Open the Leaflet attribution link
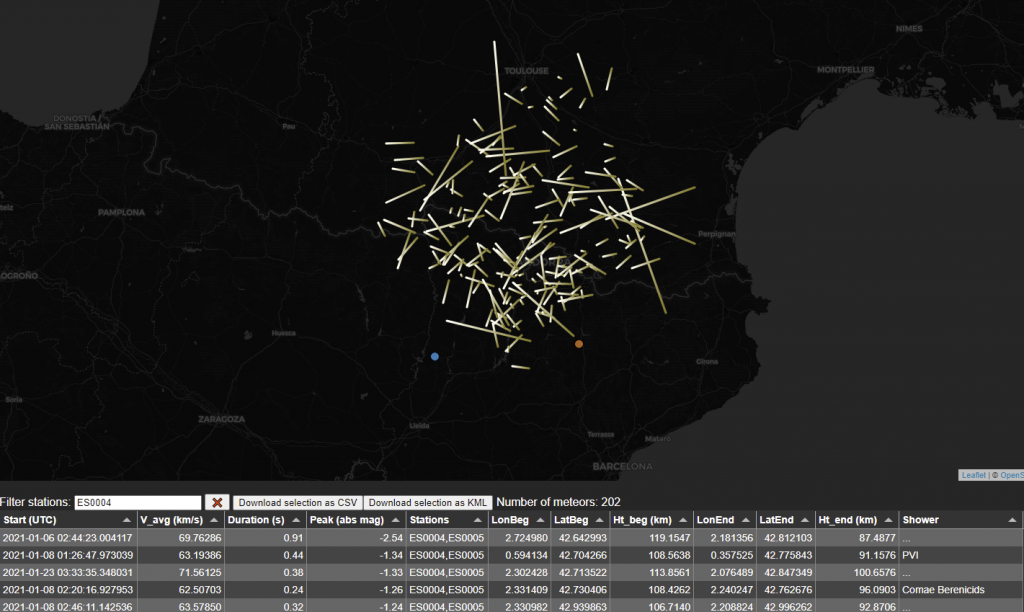The height and width of the screenshot is (612, 1024). 973,475
